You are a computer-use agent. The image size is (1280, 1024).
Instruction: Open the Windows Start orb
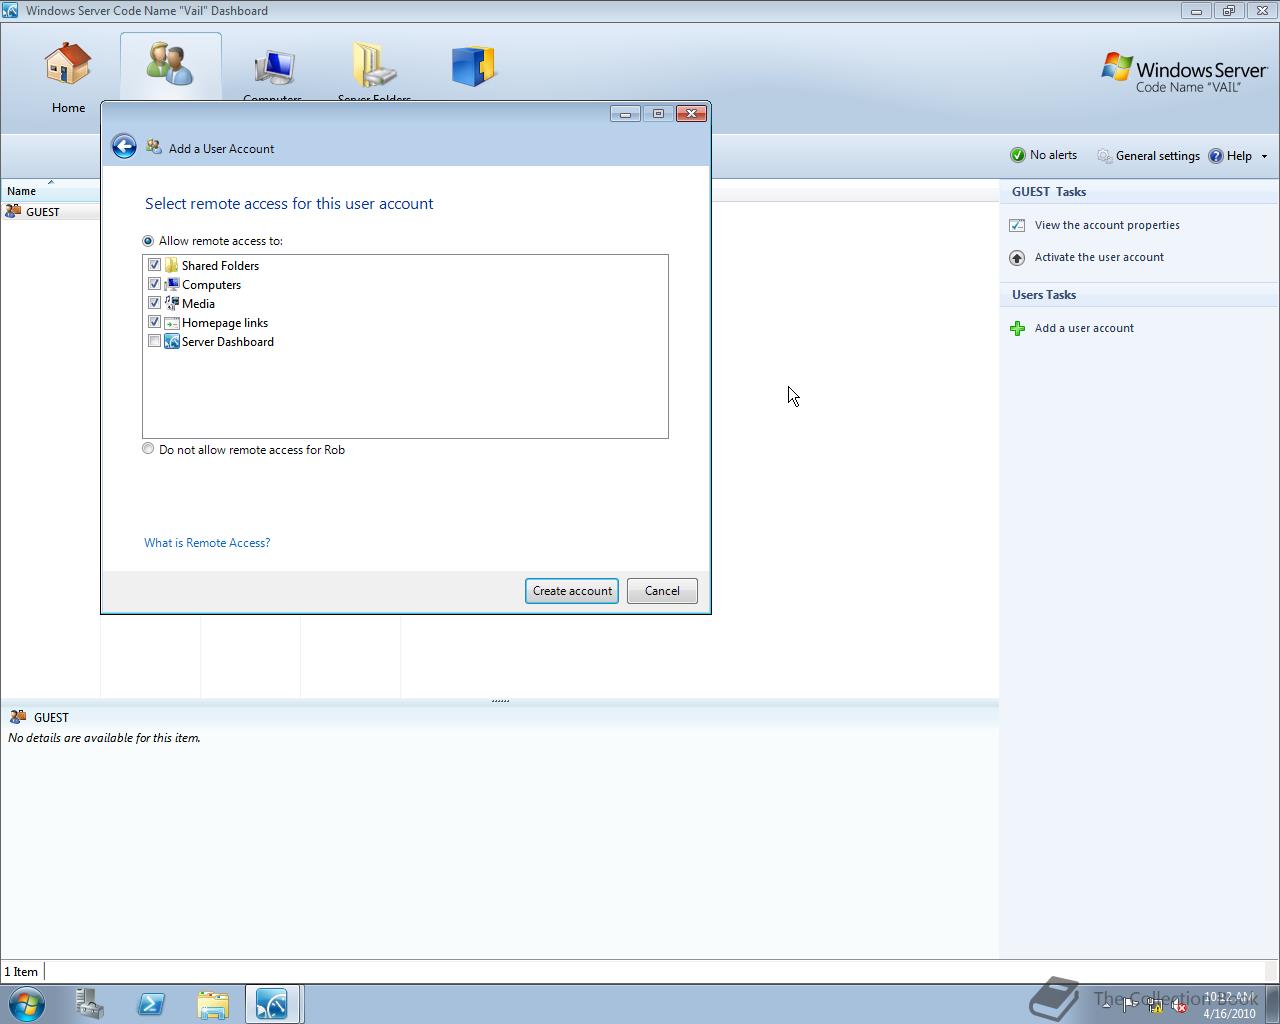click(x=26, y=1003)
